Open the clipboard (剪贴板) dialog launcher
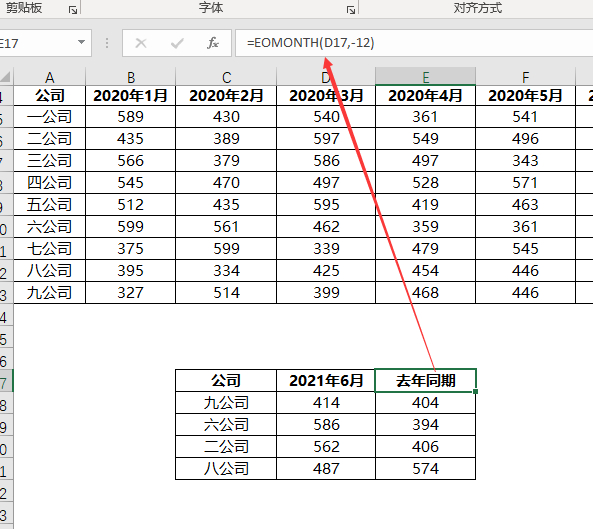The width and height of the screenshot is (593, 529). (73, 10)
